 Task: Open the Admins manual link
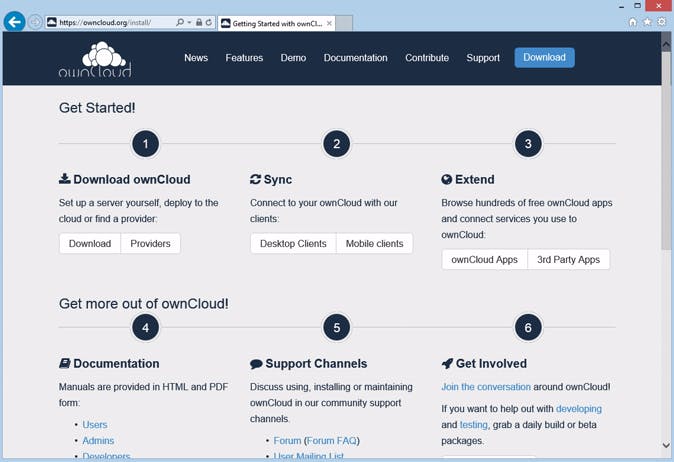98,441
